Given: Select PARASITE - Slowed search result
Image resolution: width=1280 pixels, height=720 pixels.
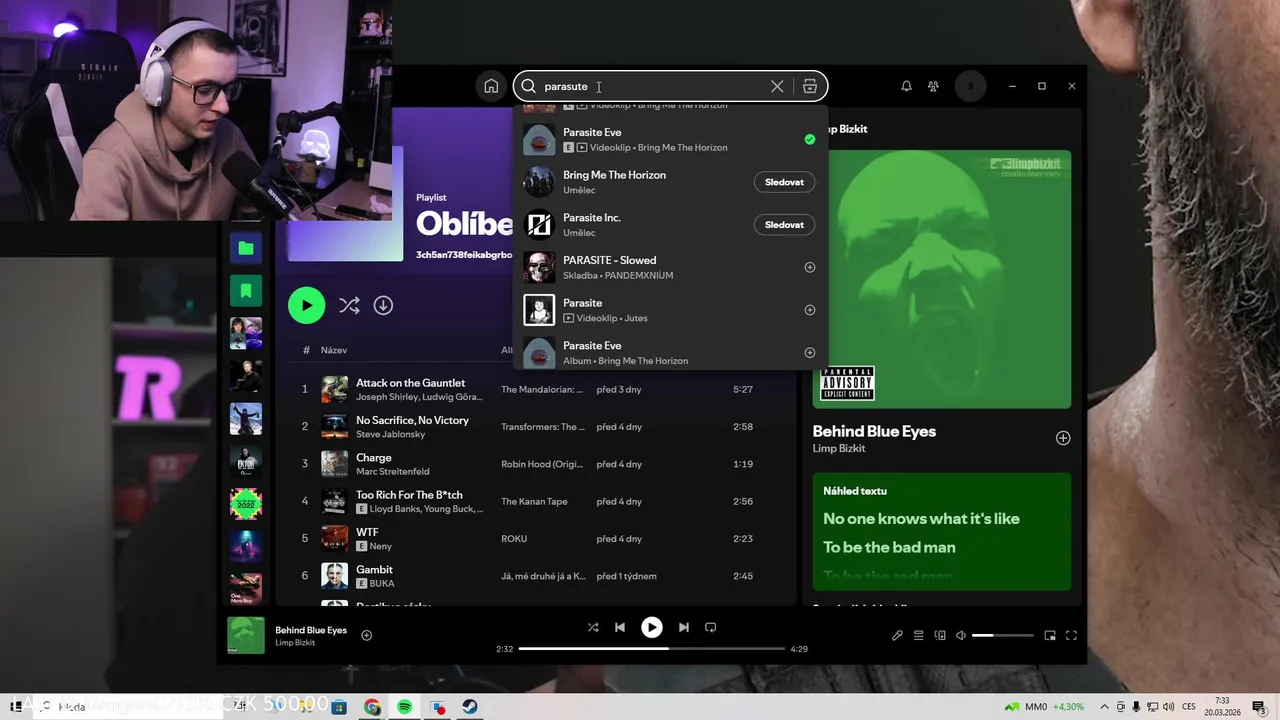Looking at the screenshot, I should pos(670,267).
